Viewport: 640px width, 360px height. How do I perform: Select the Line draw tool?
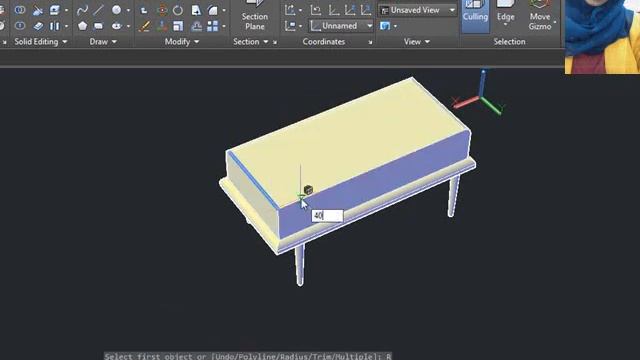[x=98, y=10]
